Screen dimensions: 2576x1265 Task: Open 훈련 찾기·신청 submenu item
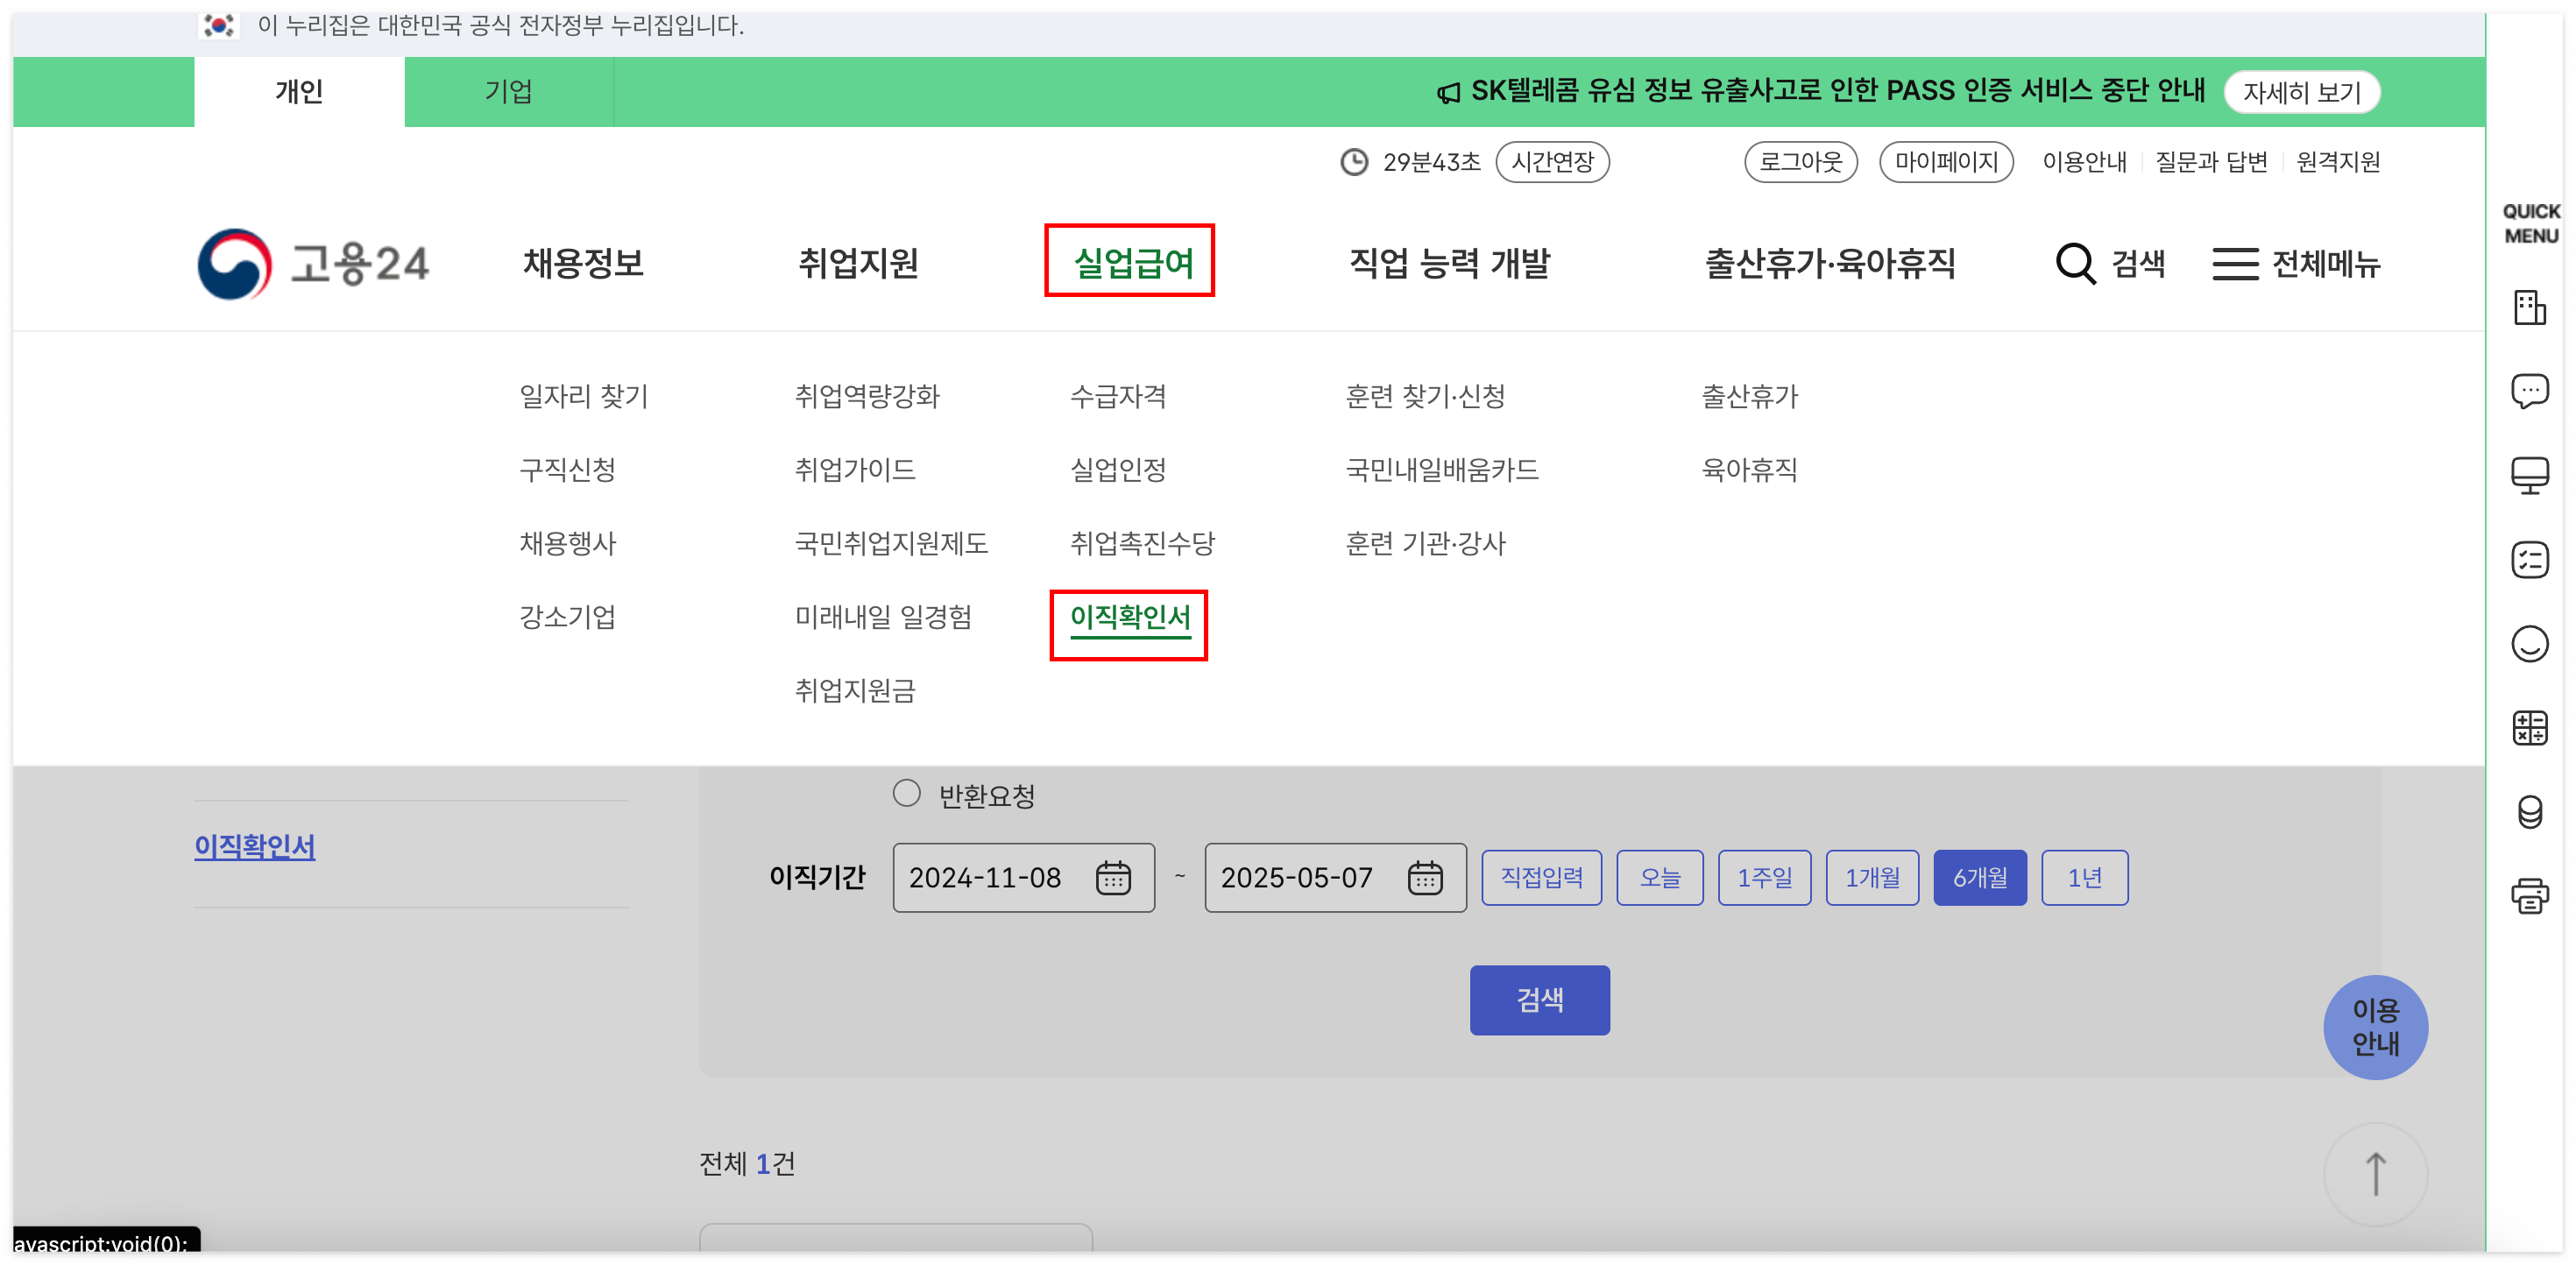coord(1425,397)
